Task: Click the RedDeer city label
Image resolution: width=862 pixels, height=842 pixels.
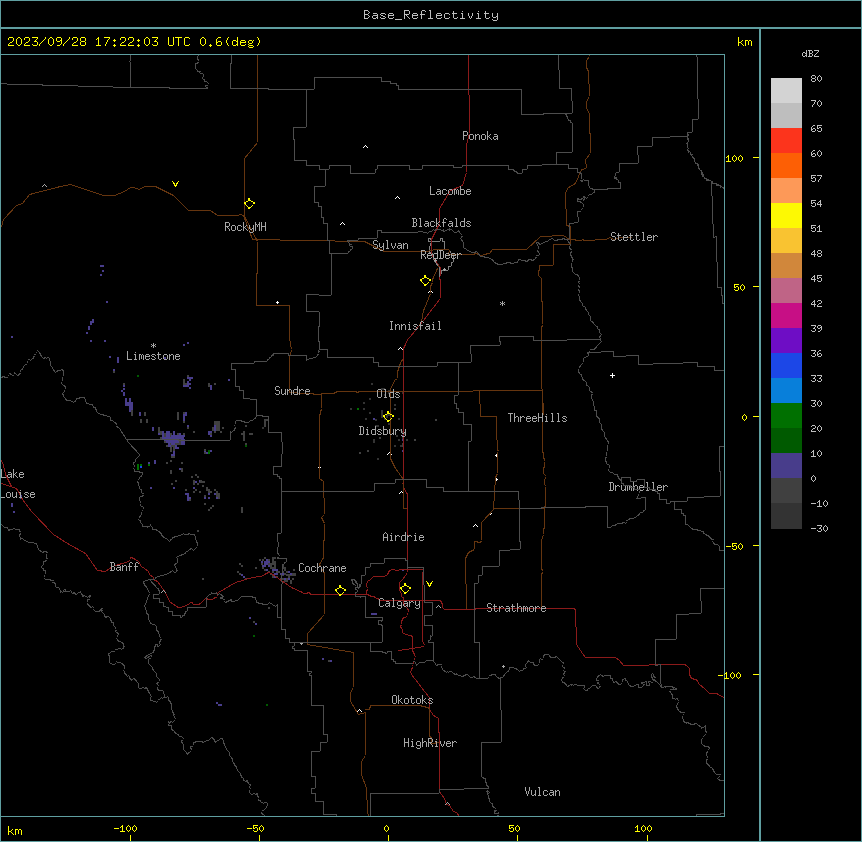Action: 440,255
